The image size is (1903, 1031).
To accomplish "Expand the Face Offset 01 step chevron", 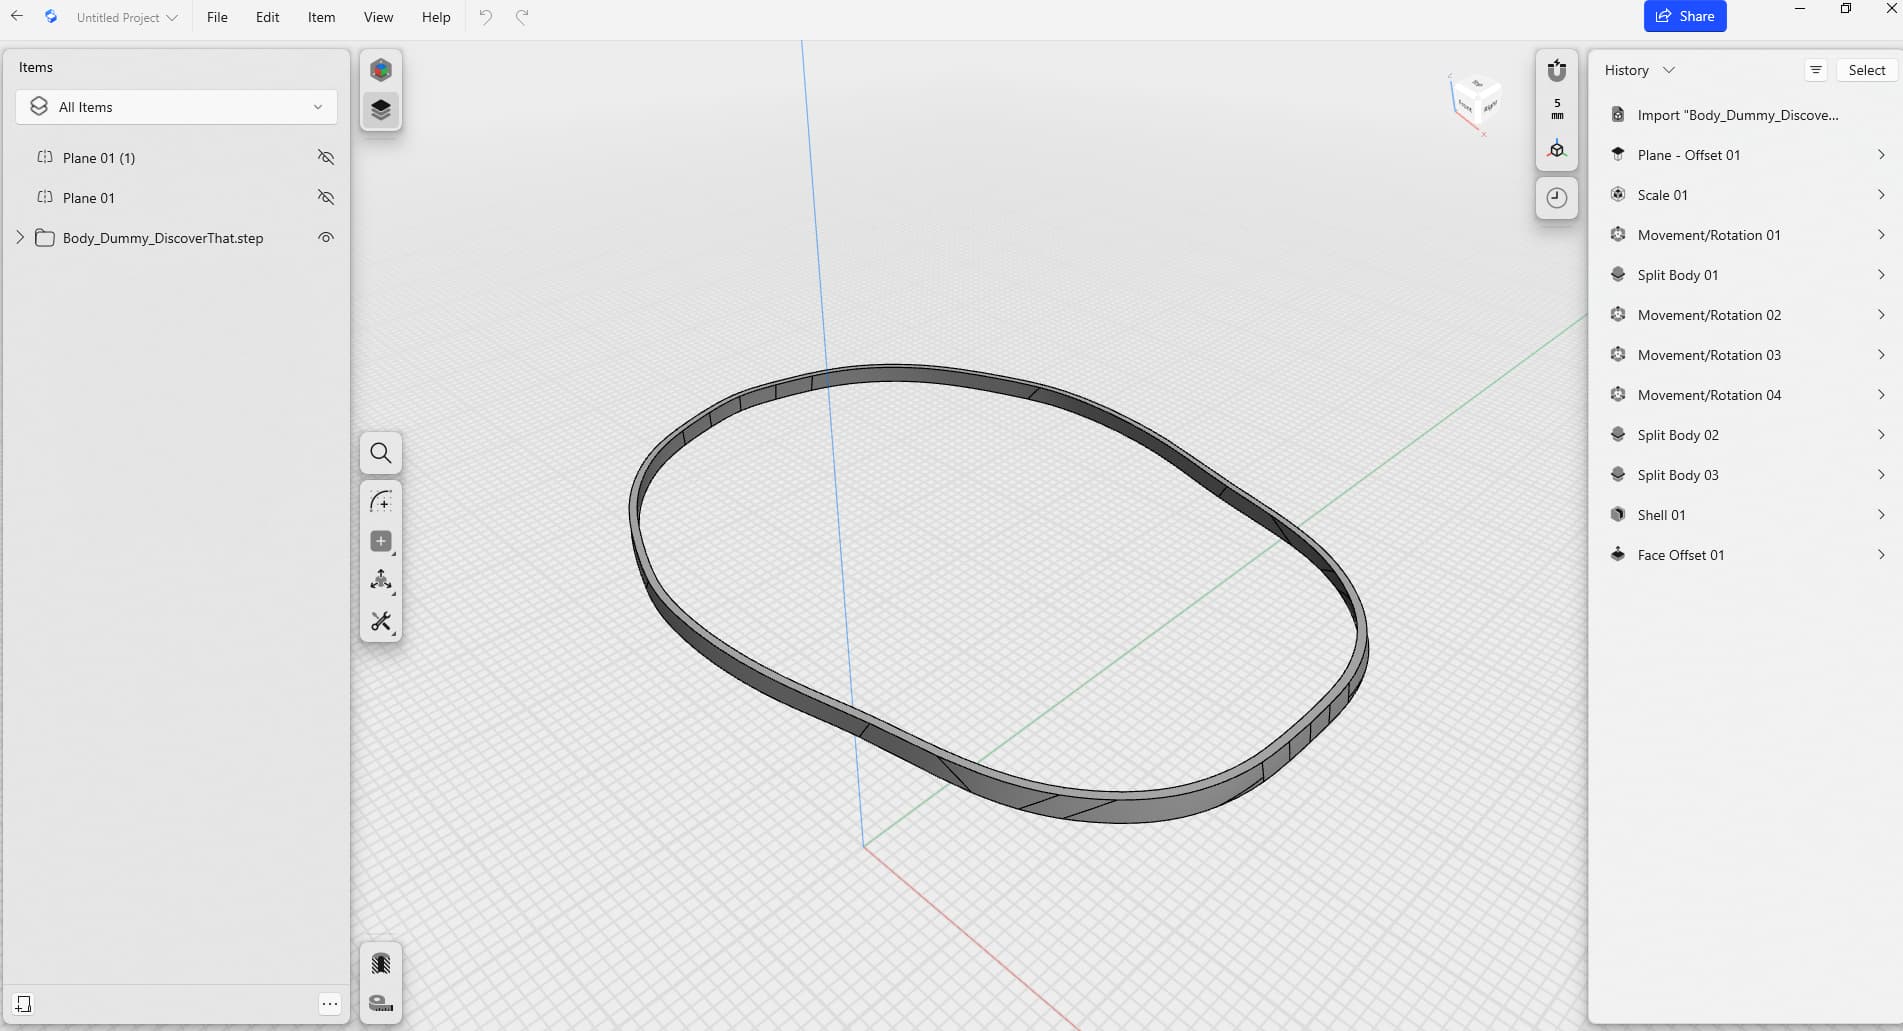I will pyautogui.click(x=1881, y=555).
